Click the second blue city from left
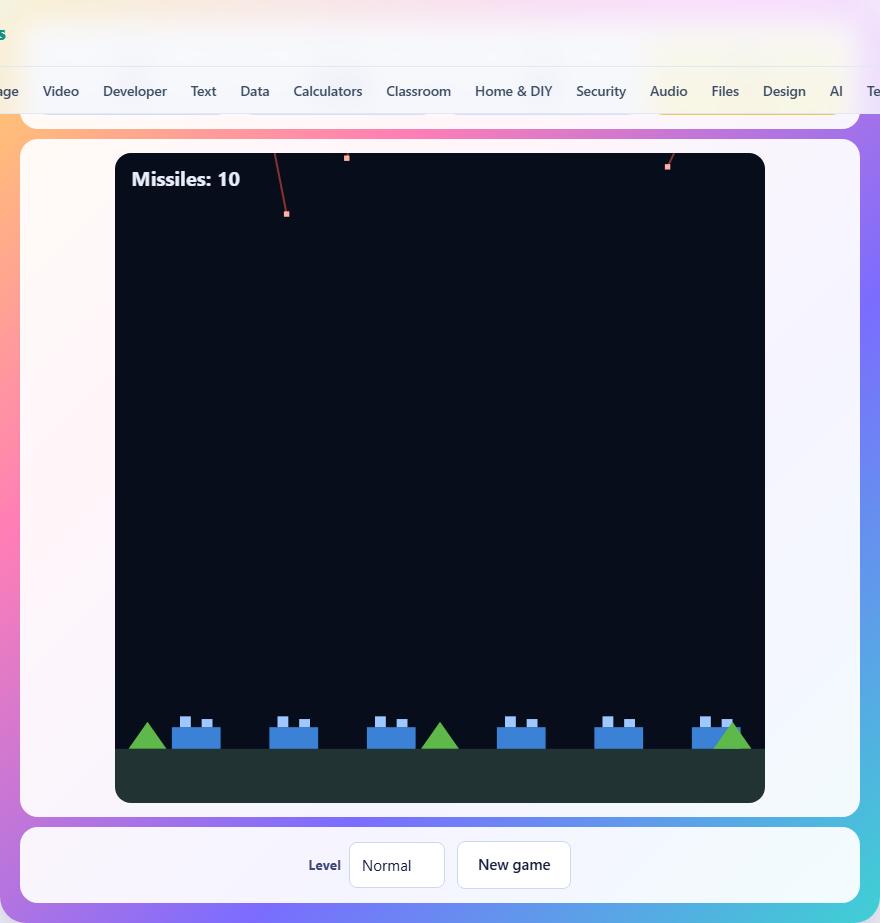880x923 pixels. tap(294, 733)
